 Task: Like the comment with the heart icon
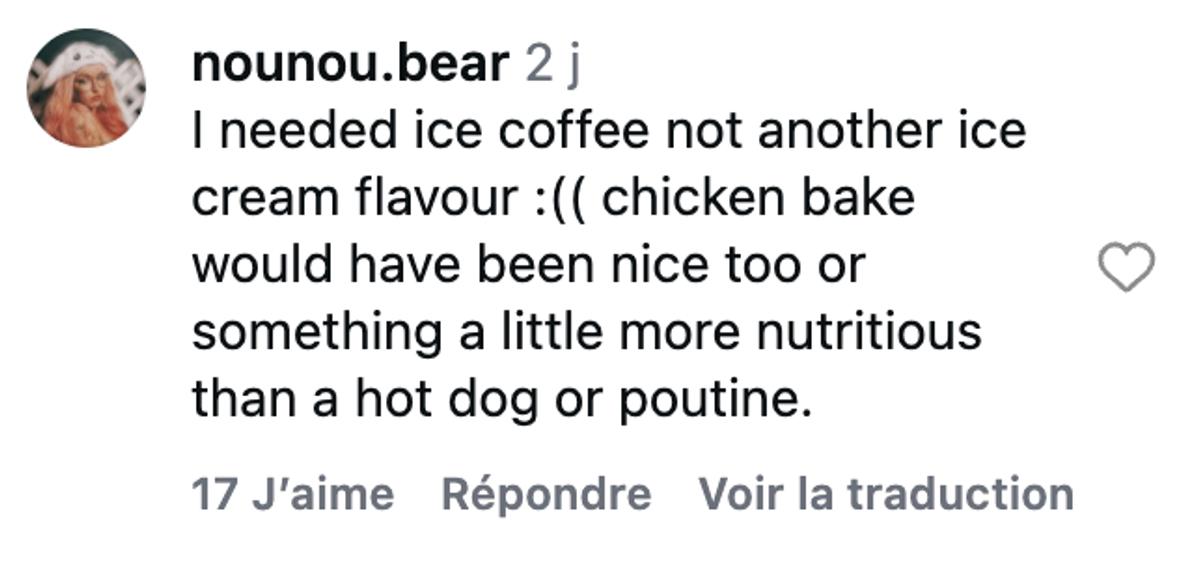[1126, 268]
